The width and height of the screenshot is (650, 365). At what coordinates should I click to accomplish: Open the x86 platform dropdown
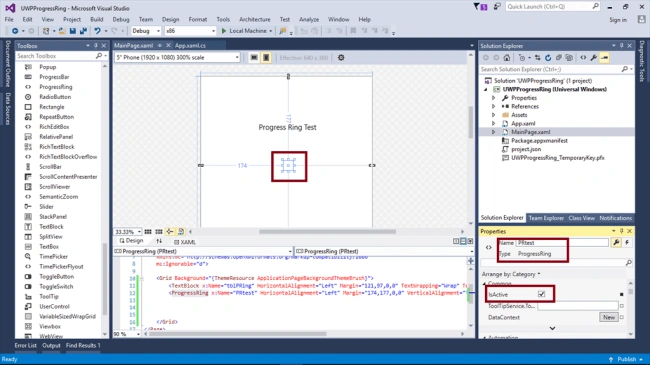click(x=190, y=31)
